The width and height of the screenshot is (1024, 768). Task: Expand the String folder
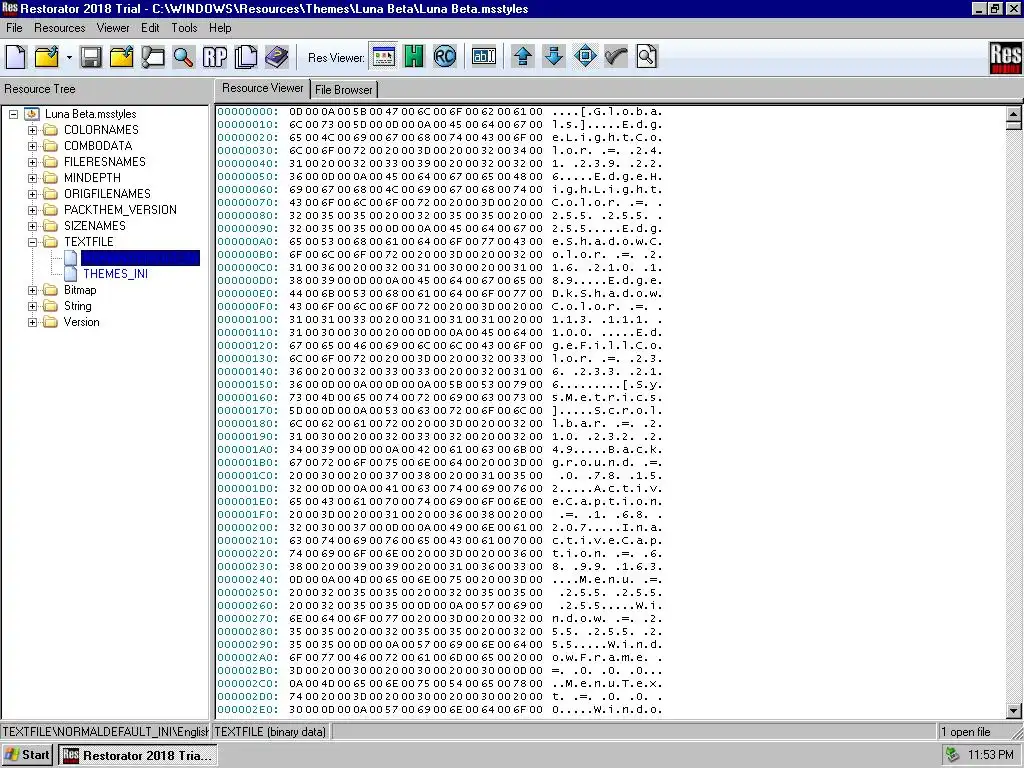tap(32, 306)
